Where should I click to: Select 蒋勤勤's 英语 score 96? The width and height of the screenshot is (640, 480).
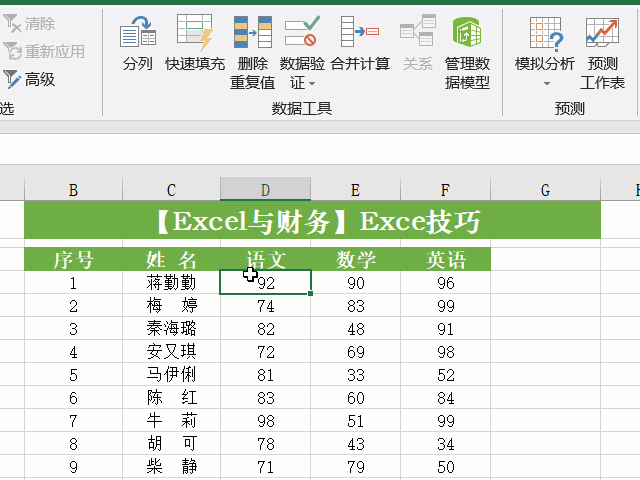click(x=445, y=282)
